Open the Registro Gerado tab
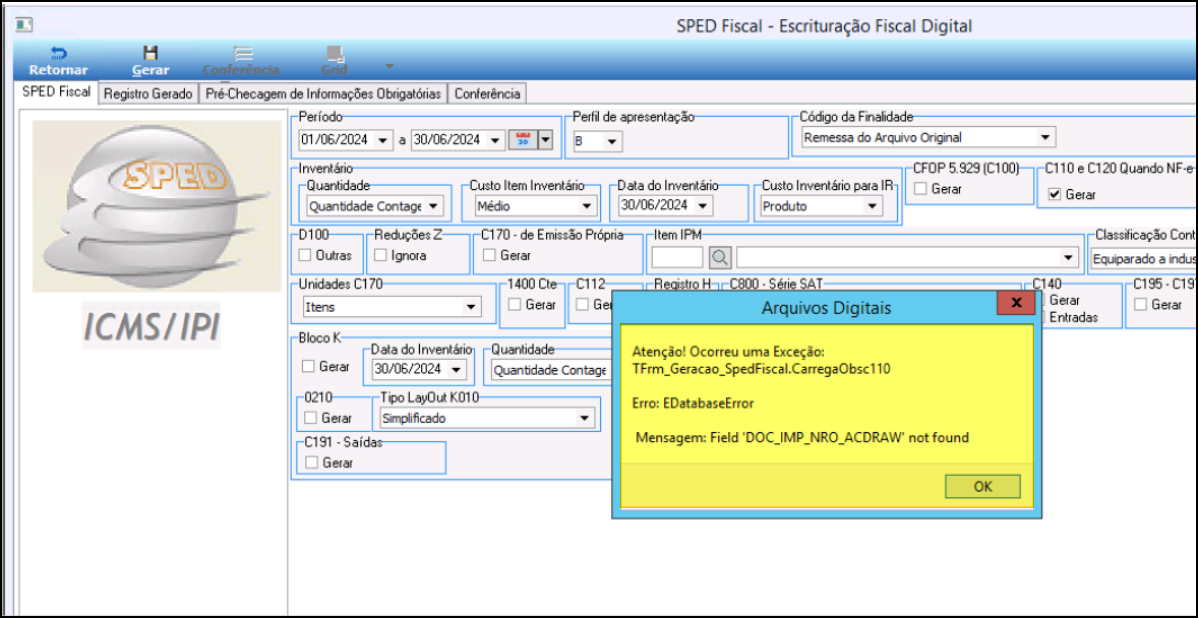The width and height of the screenshot is (1198, 618). click(148, 94)
